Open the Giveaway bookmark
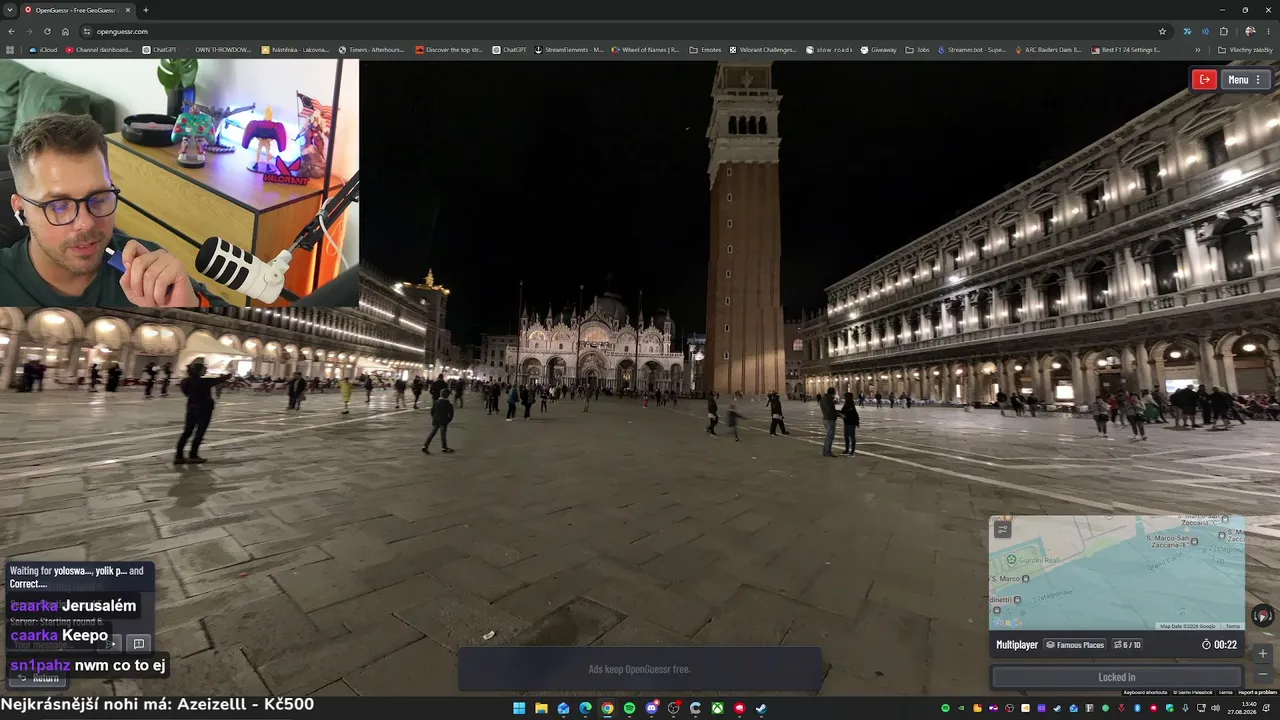The height and width of the screenshot is (720, 1280). coord(878,49)
